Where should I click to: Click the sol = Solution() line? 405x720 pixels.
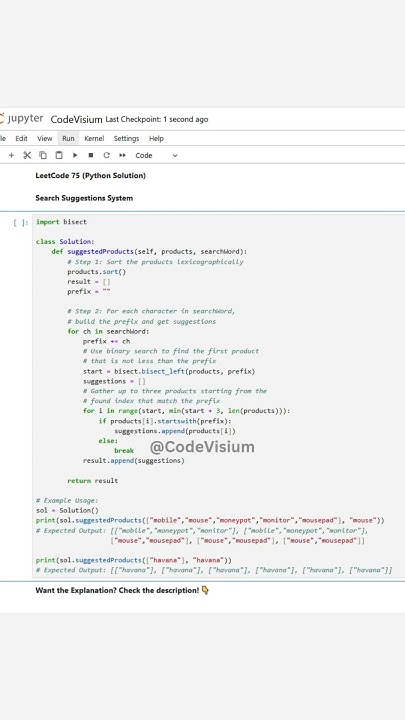click(x=67, y=511)
